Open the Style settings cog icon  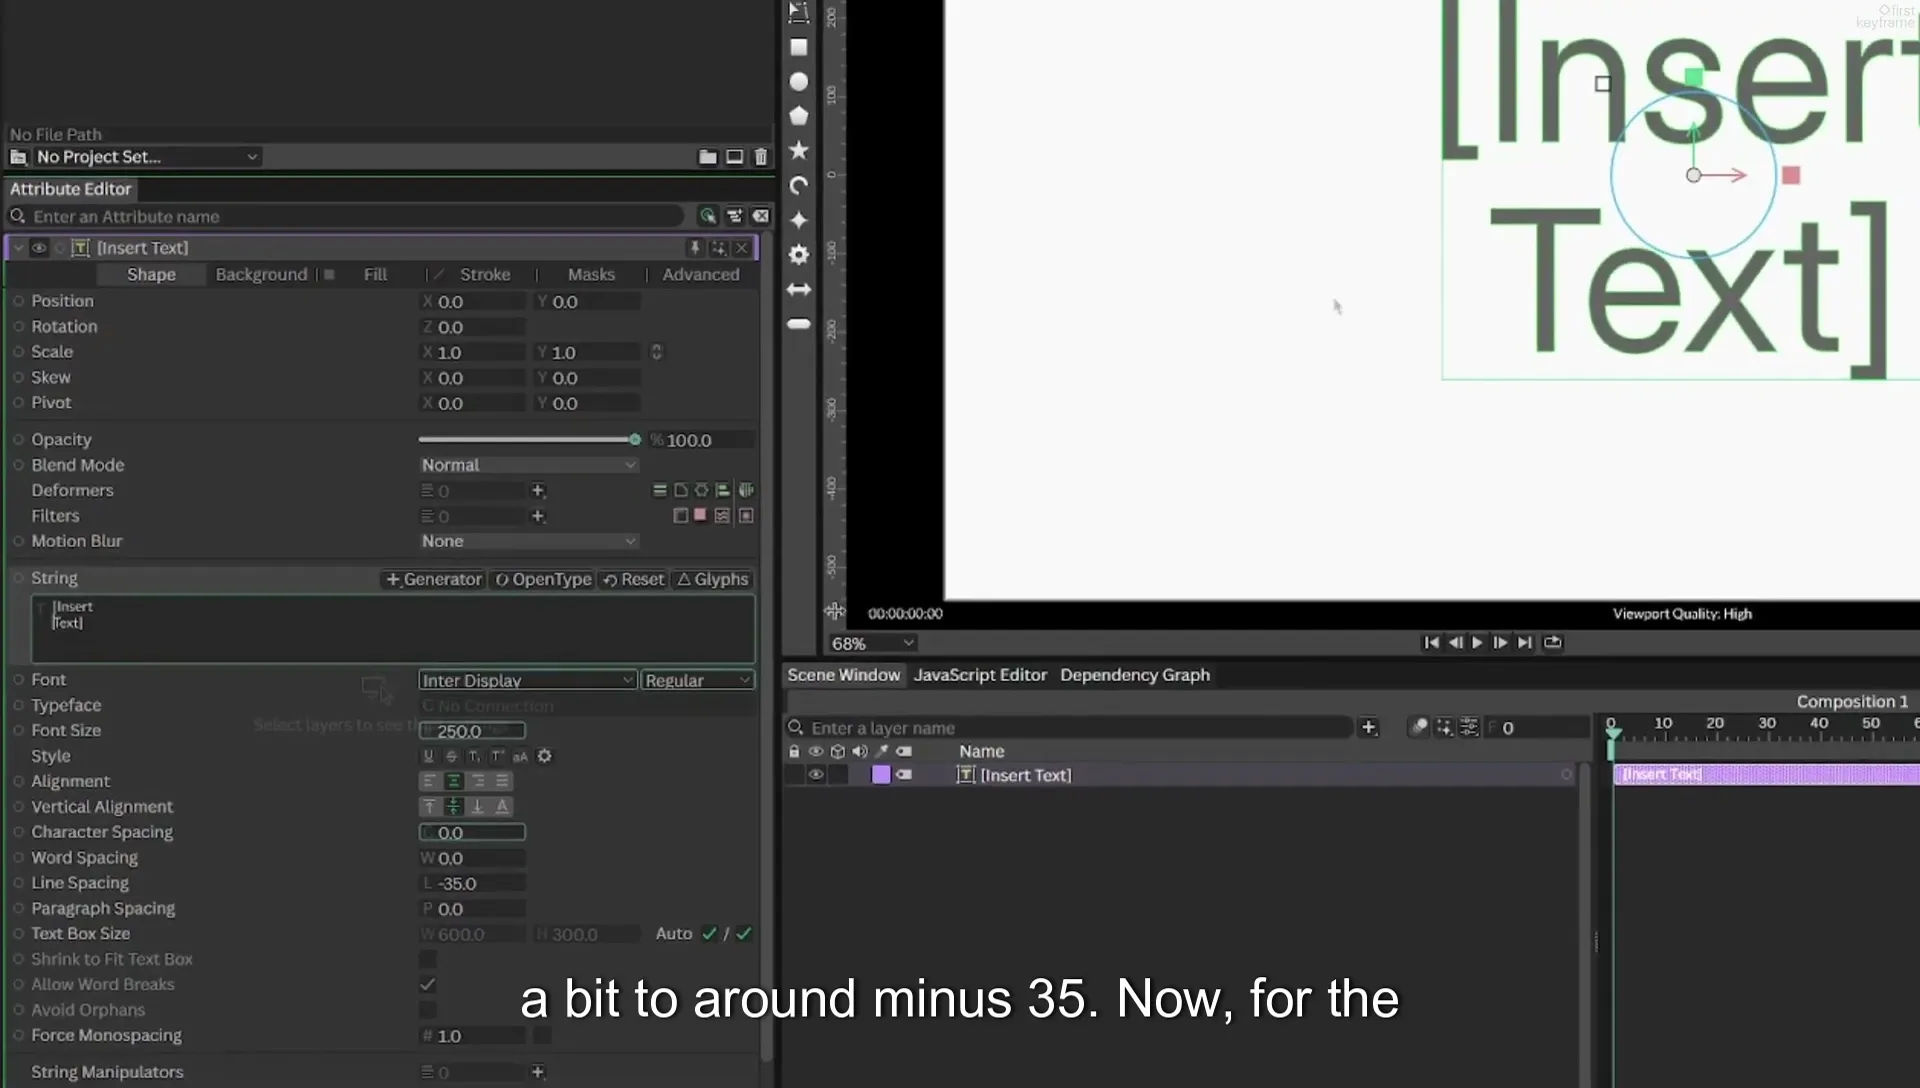click(545, 756)
